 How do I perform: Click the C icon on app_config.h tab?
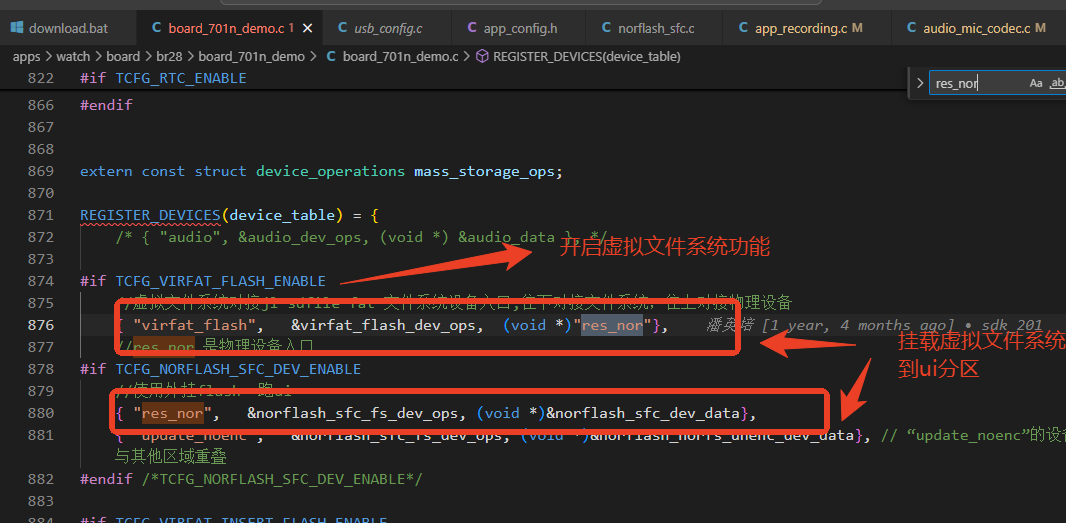click(472, 28)
